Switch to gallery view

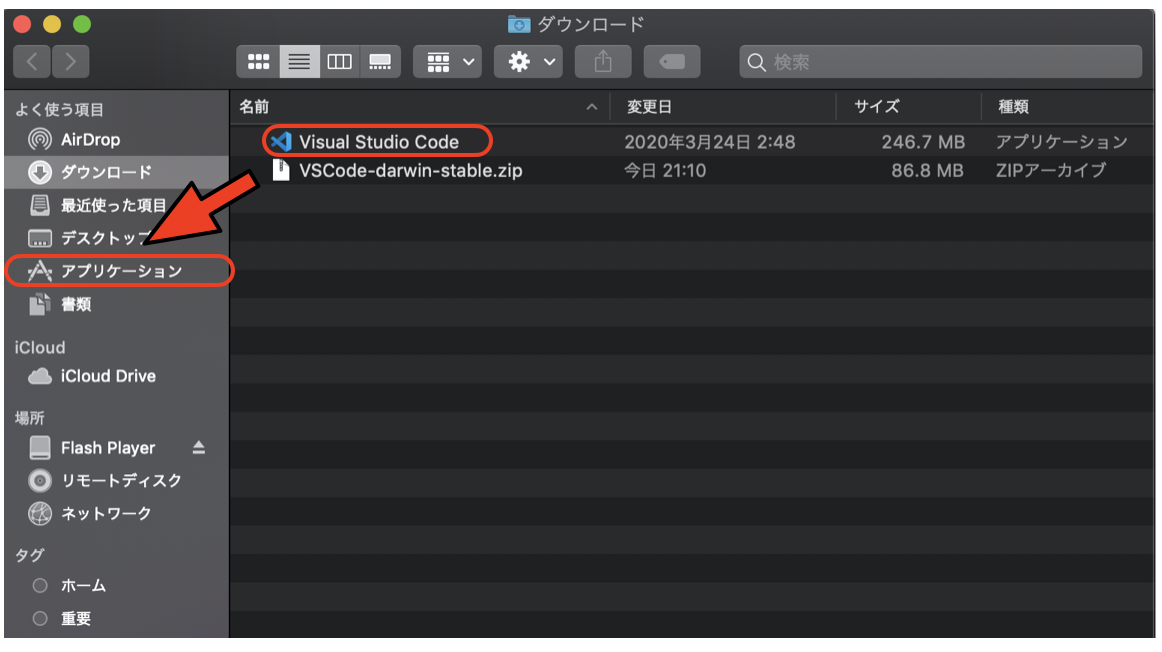tap(380, 61)
